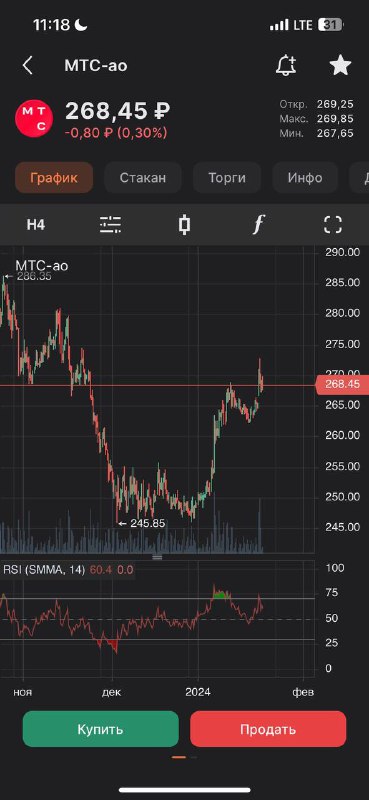Go back using the arrow icon

tap(28, 66)
